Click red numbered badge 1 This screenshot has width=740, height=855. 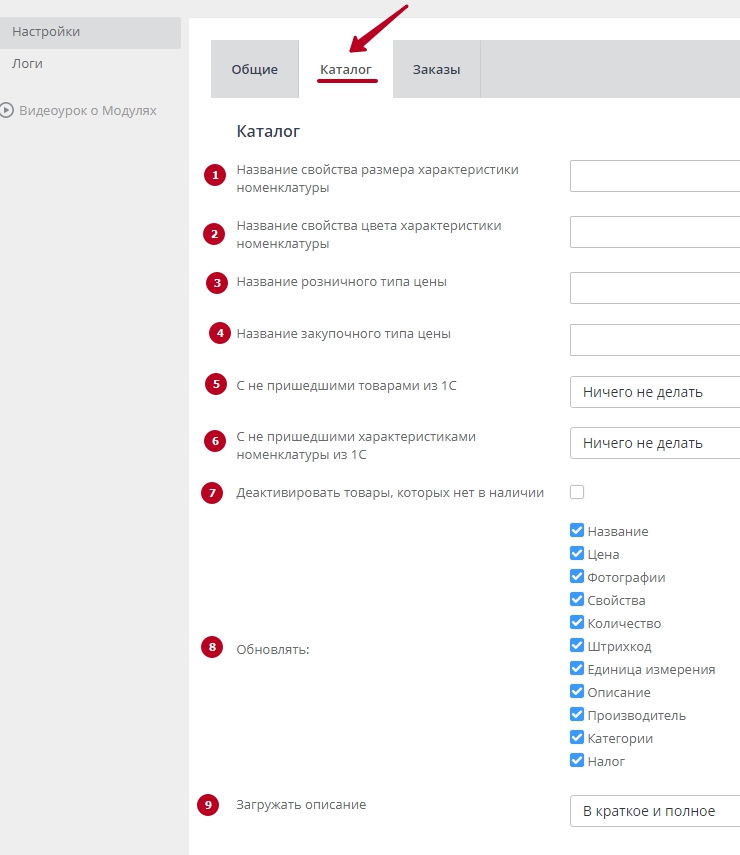pyautogui.click(x=214, y=176)
